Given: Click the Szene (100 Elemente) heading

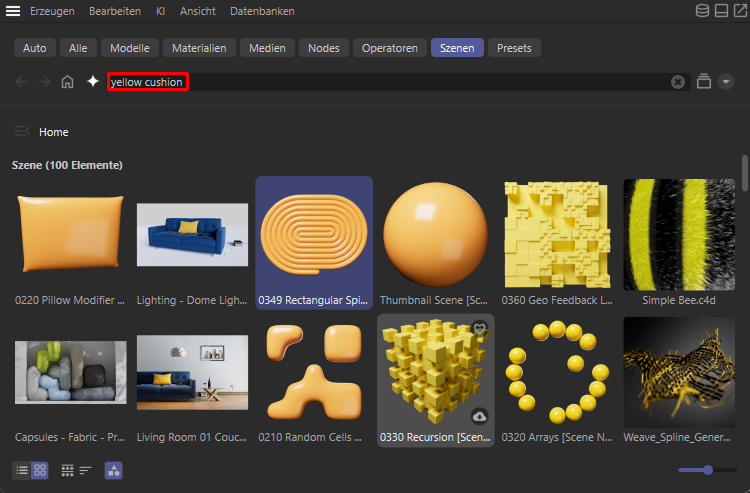Looking at the screenshot, I should click(x=67, y=165).
